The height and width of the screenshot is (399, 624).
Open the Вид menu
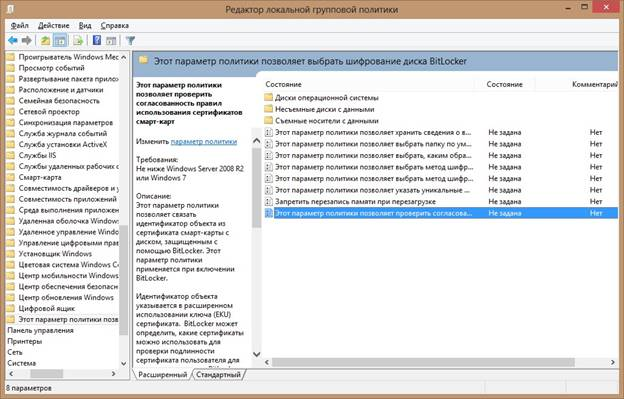pyautogui.click(x=85, y=25)
